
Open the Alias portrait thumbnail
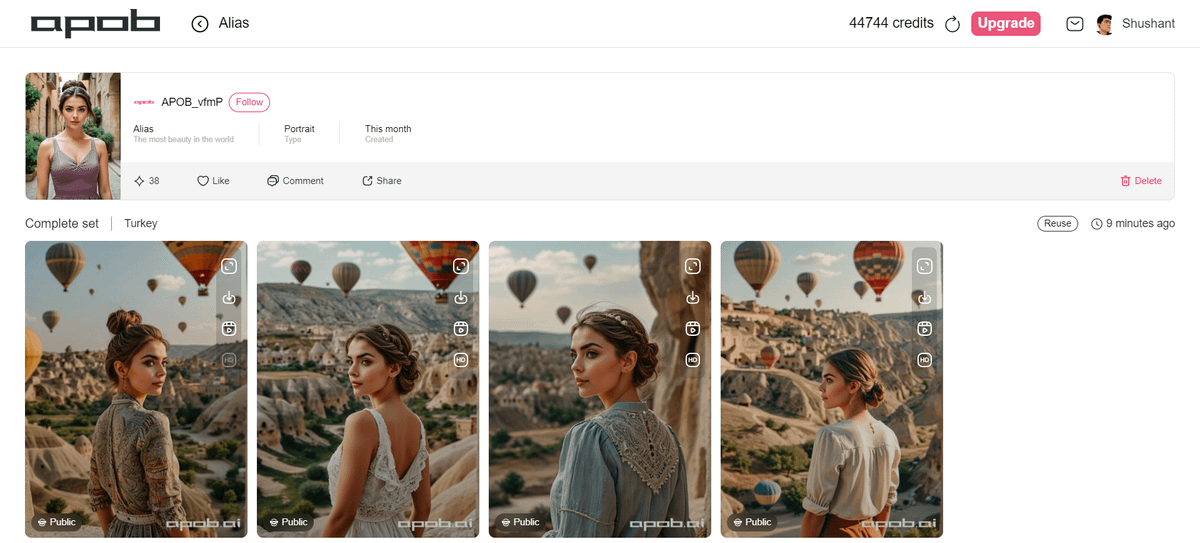tap(73, 136)
